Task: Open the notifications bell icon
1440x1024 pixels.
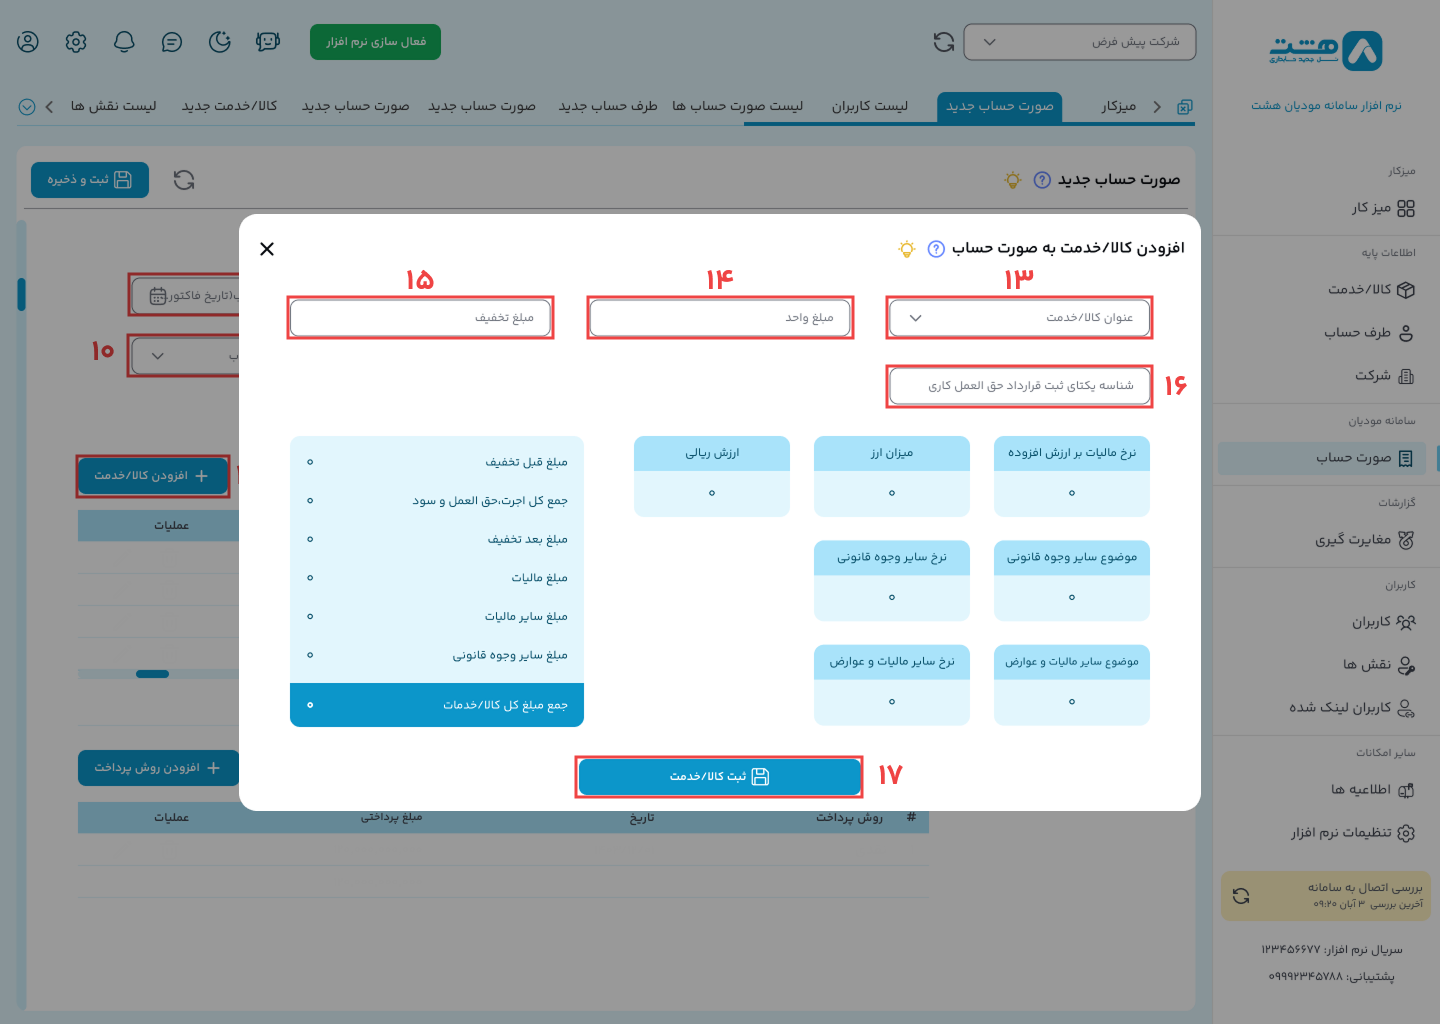Action: coord(124,42)
